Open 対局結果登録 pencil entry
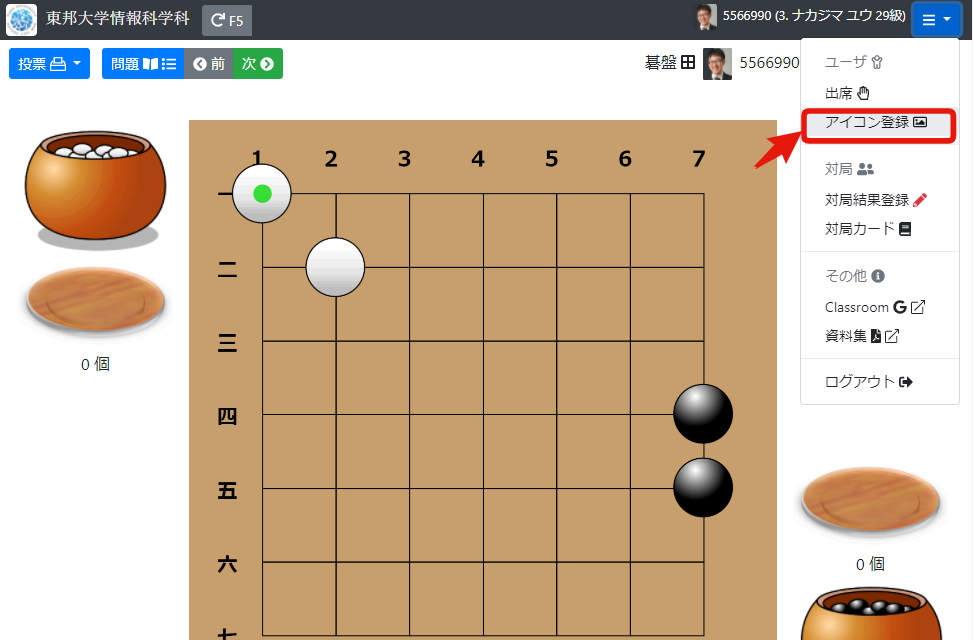 coord(876,200)
